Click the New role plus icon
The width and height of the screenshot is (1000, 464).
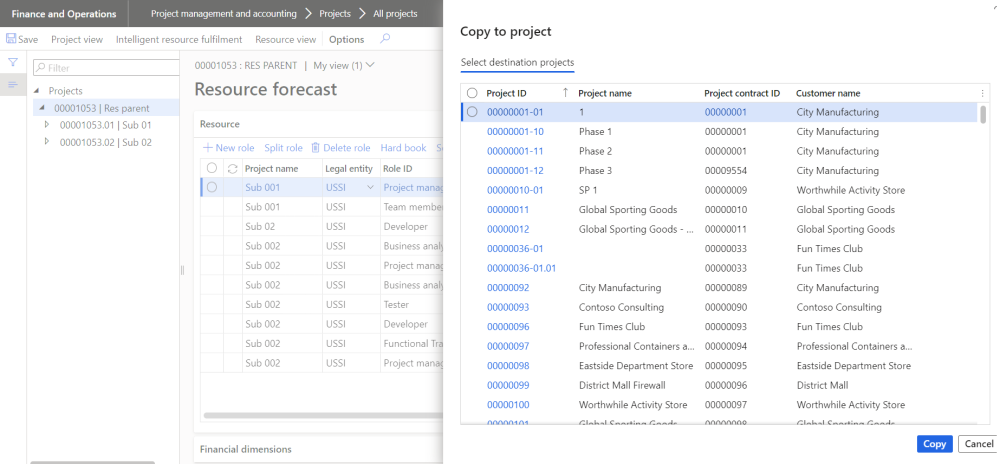point(207,148)
